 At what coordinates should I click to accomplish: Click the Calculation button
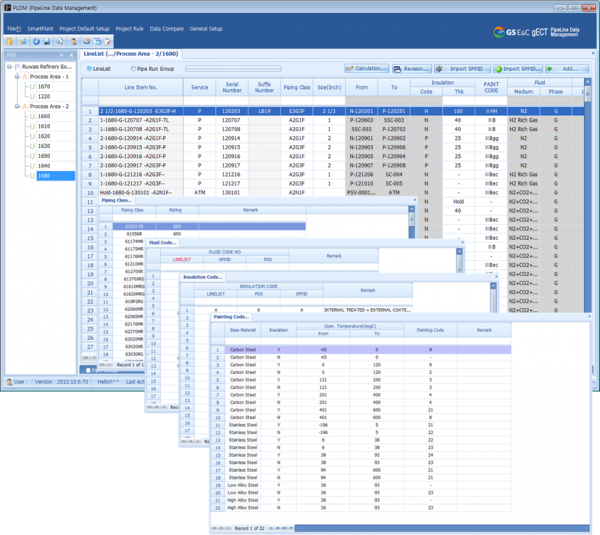[x=370, y=68]
